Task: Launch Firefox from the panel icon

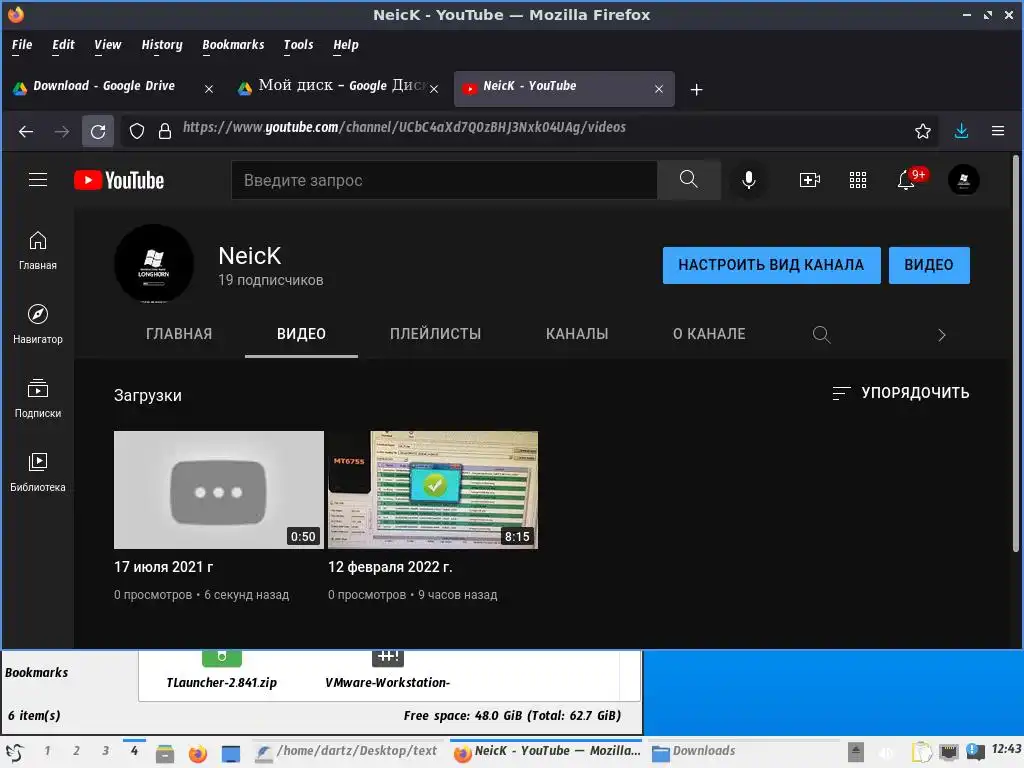Action: pos(197,754)
